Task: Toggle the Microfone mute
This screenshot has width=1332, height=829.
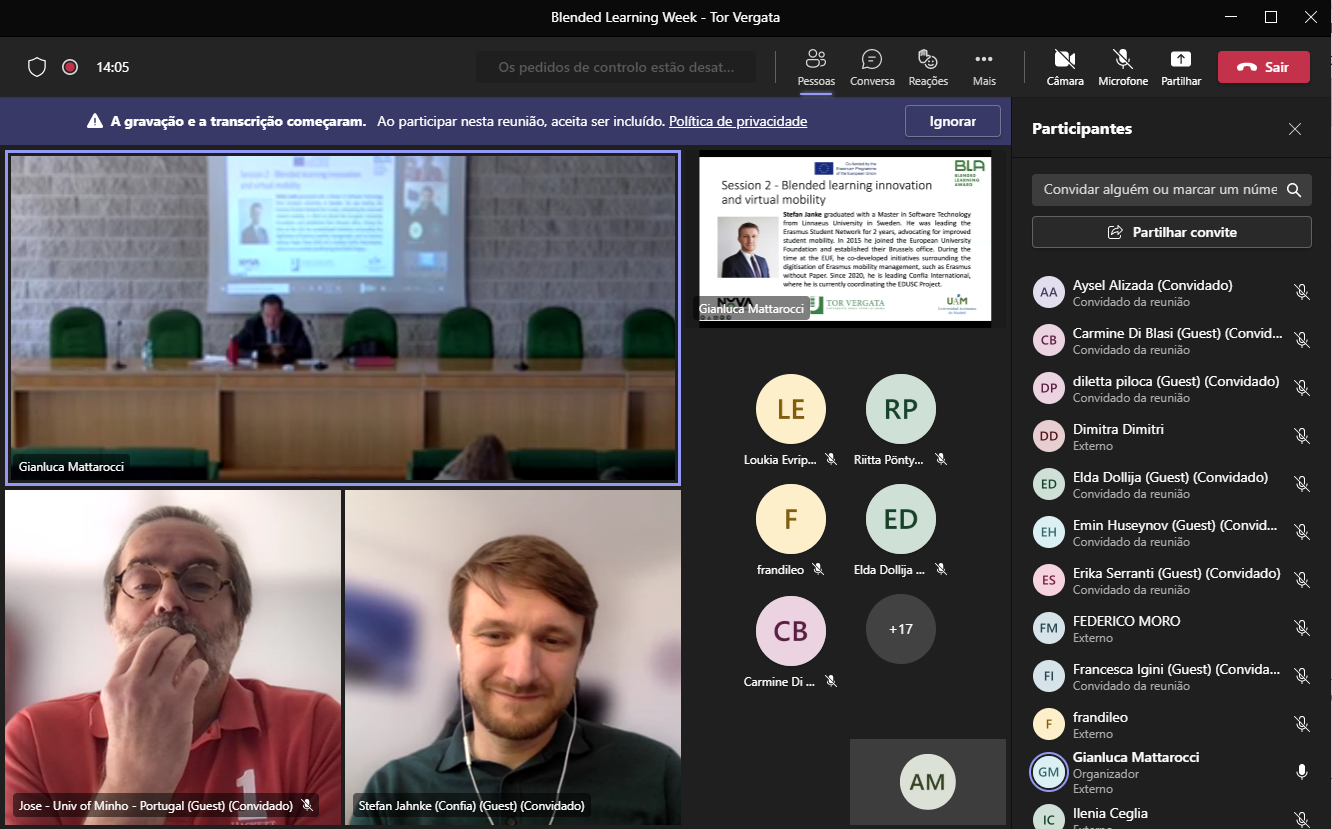Action: click(1123, 67)
